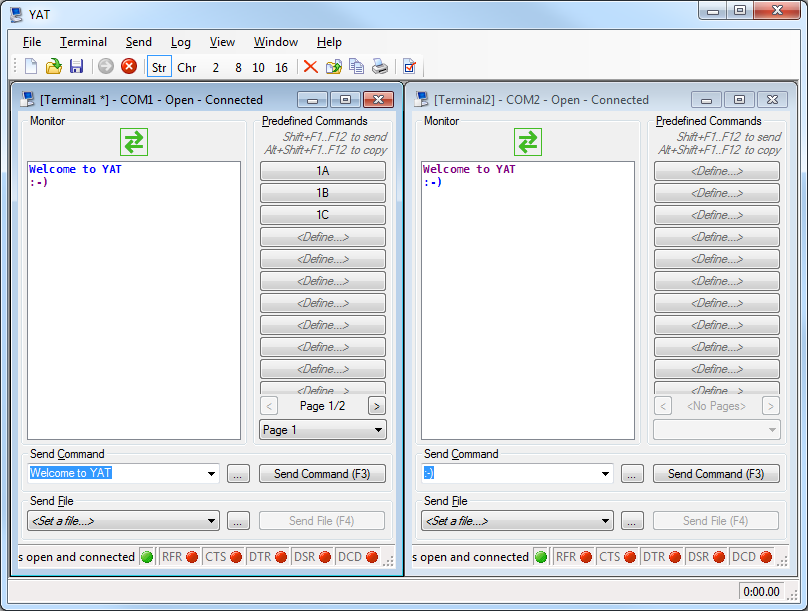Click the YAT application title icon
808x611 pixels.
[x=16, y=14]
